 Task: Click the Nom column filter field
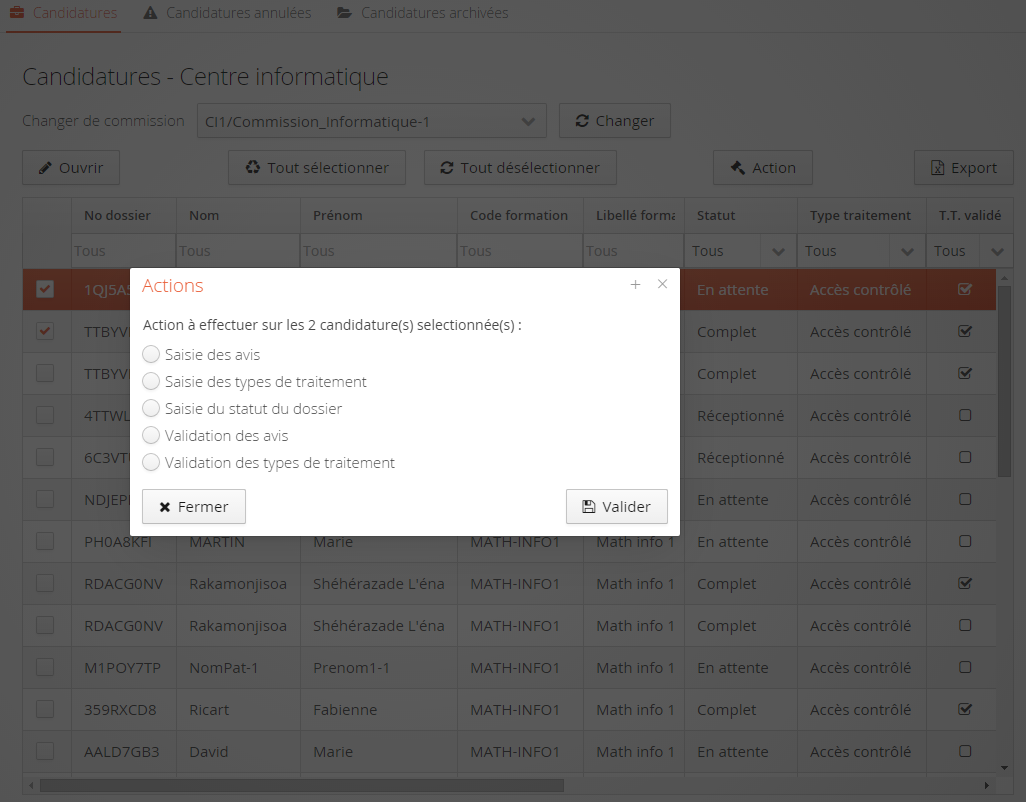tap(237, 251)
